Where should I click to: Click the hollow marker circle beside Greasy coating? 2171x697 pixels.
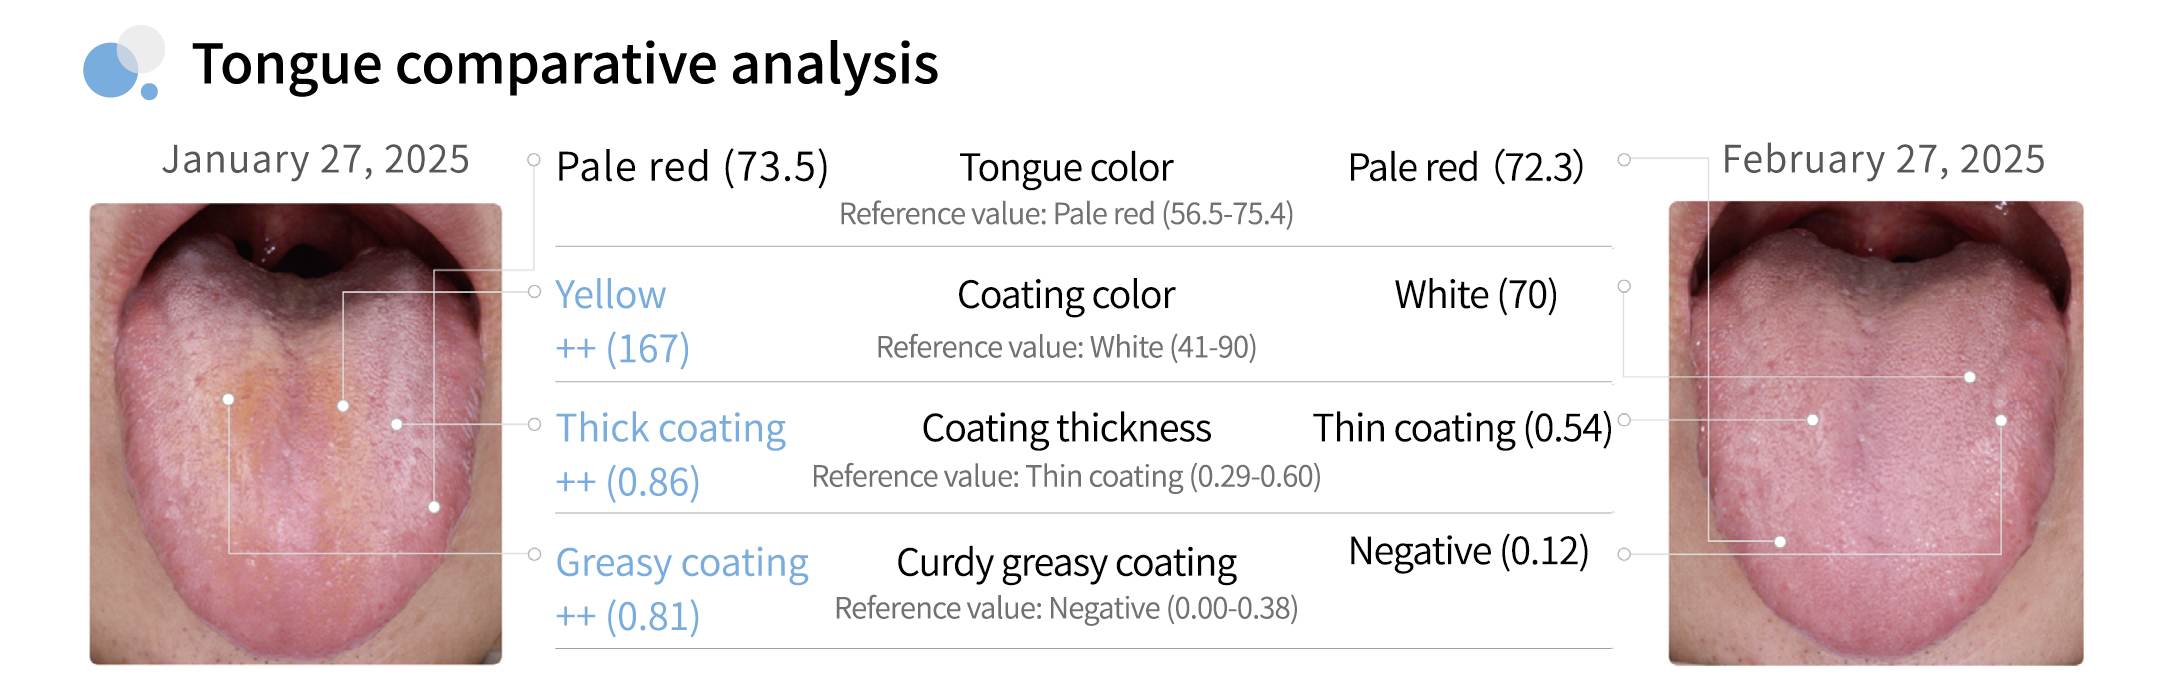tap(534, 554)
